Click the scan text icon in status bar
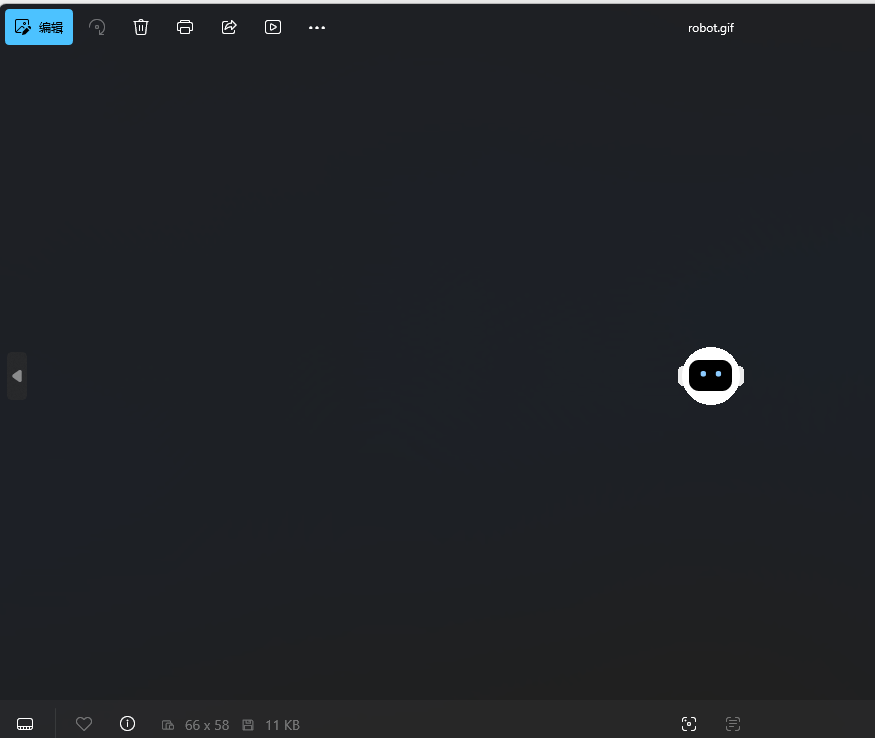The height and width of the screenshot is (738, 875). 733,724
